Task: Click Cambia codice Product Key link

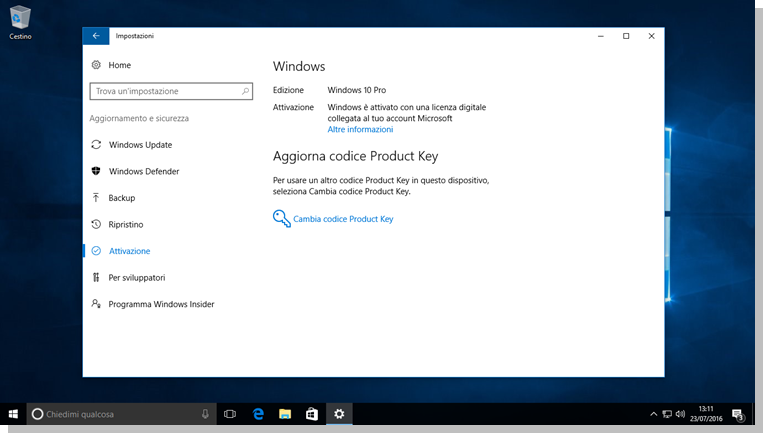Action: [x=343, y=219]
